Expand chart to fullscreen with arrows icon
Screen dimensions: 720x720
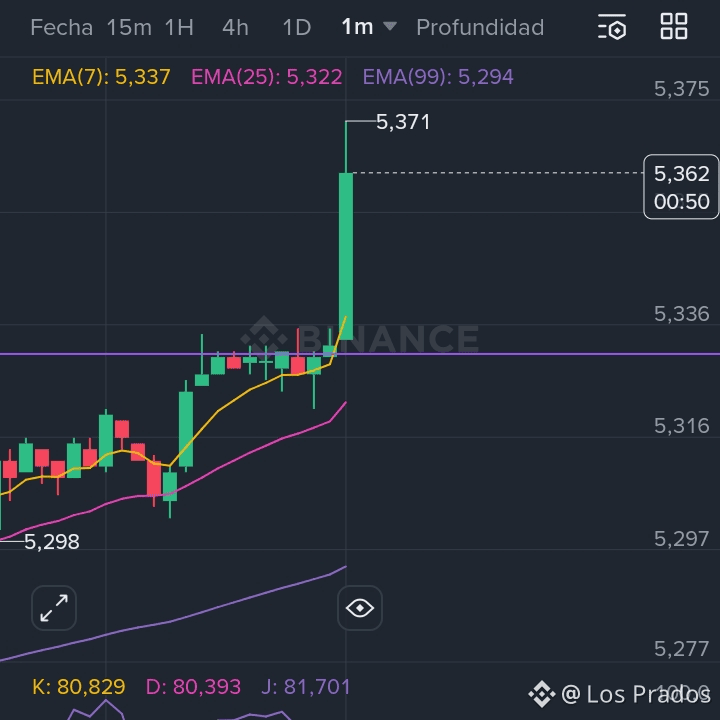tap(54, 608)
